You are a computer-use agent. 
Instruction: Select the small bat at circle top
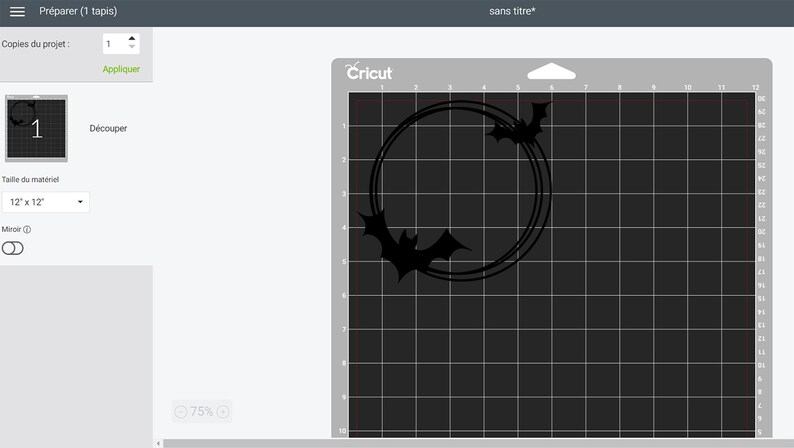pyautogui.click(x=519, y=123)
